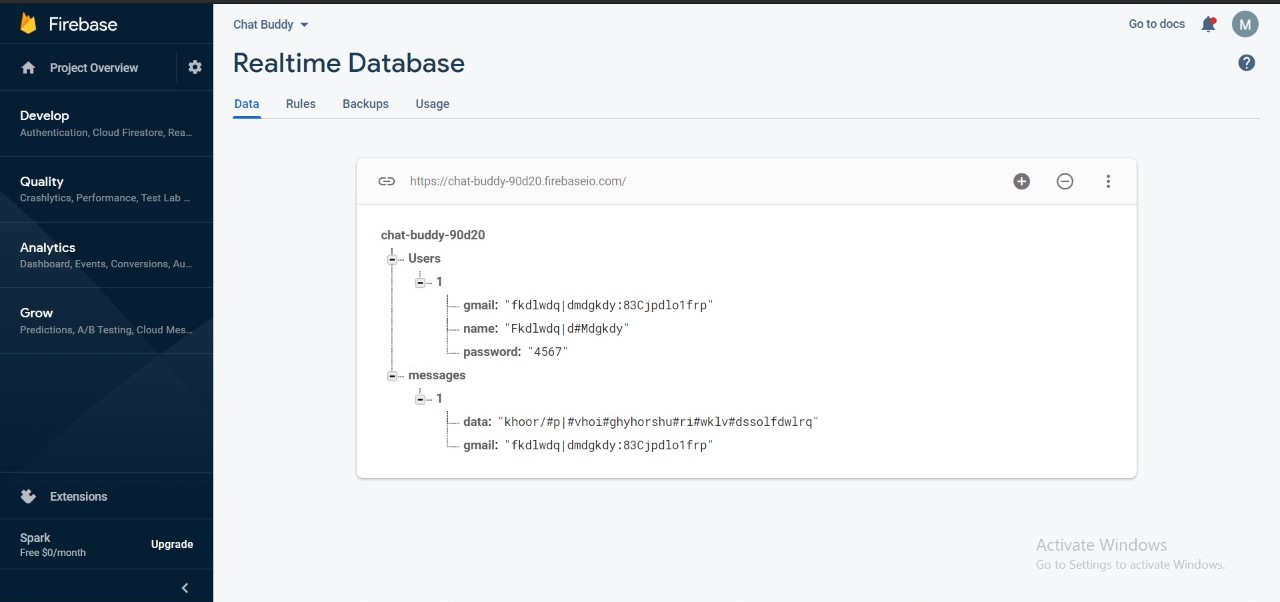The height and width of the screenshot is (602, 1280).
Task: Open Extensions in sidebar
Action: [x=78, y=496]
